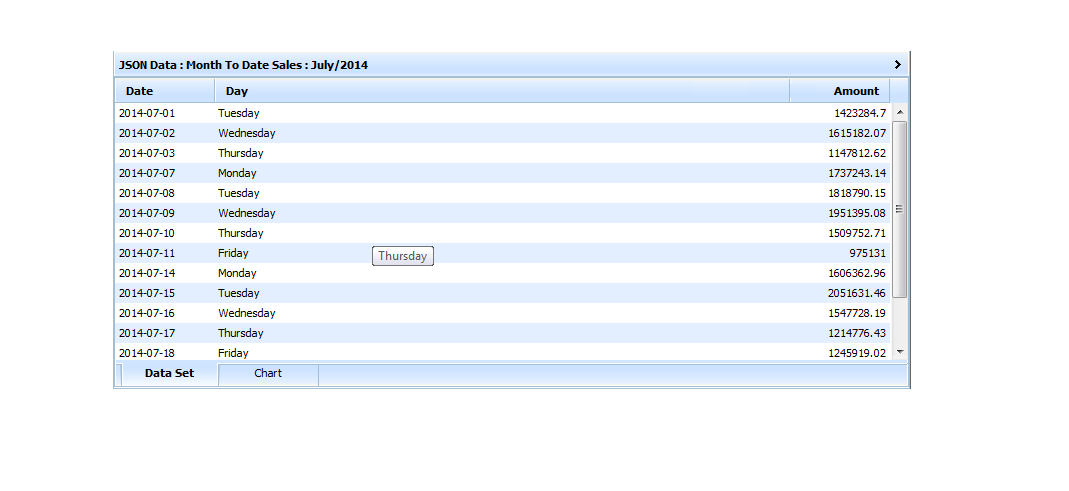Click Tuesday in the 2014-07-08 row

[x=239, y=193]
